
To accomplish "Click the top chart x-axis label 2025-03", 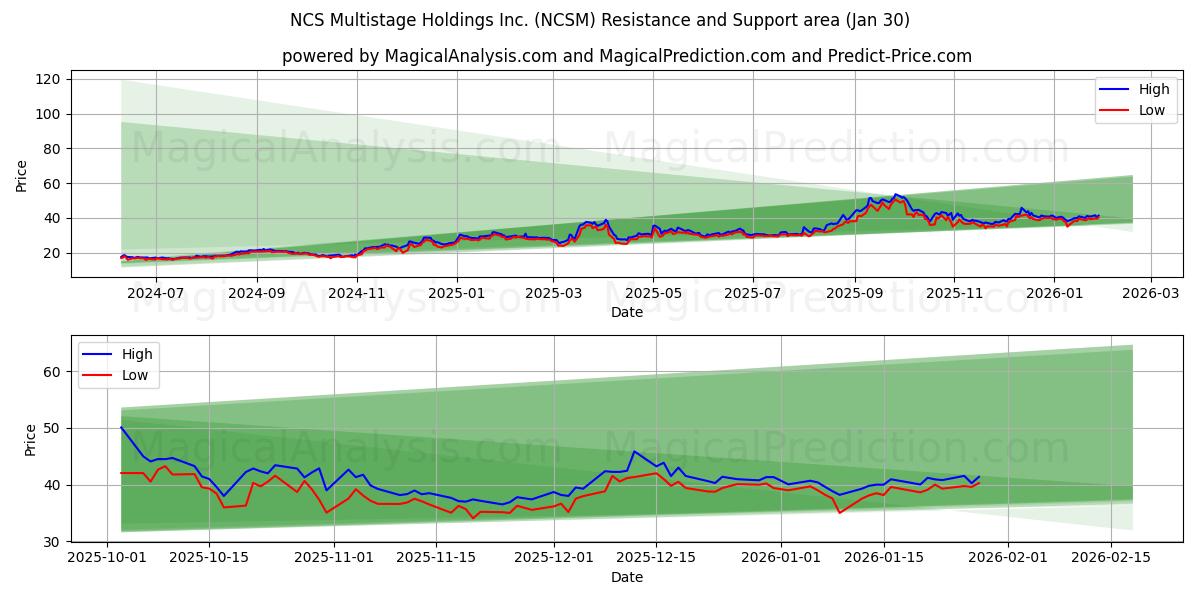I will (x=553, y=294).
